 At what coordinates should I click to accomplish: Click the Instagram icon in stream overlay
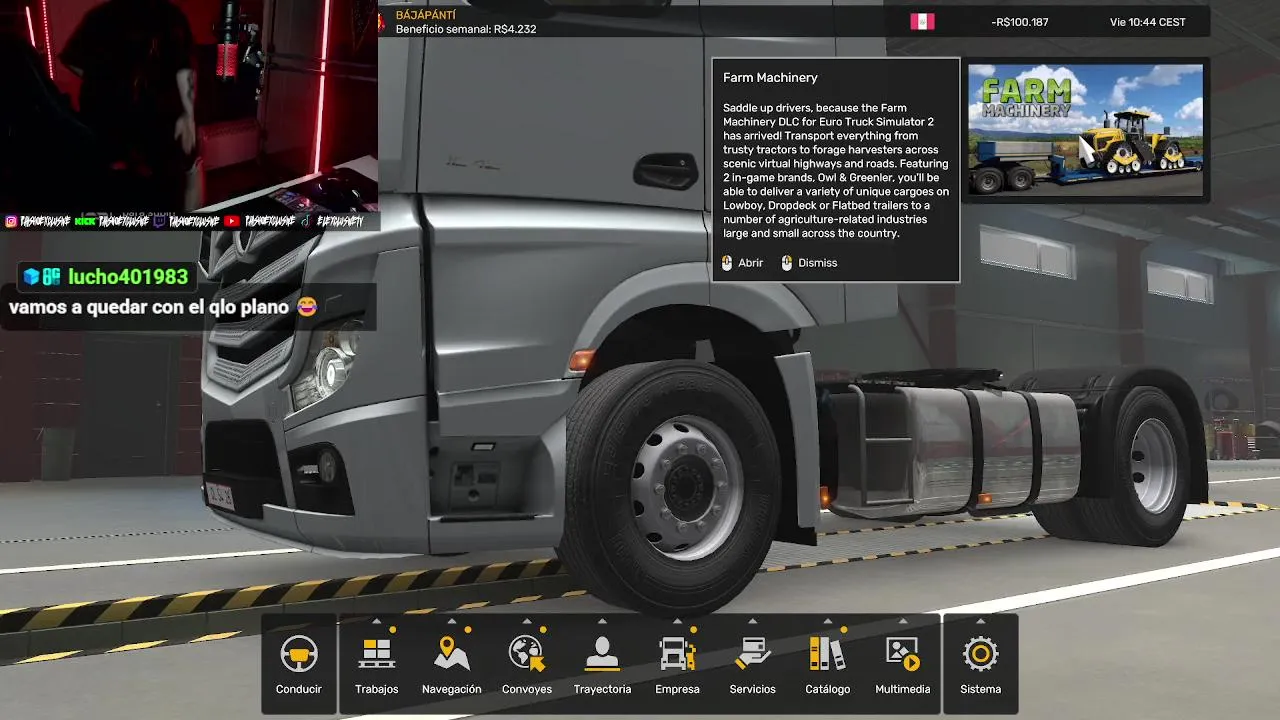11,222
